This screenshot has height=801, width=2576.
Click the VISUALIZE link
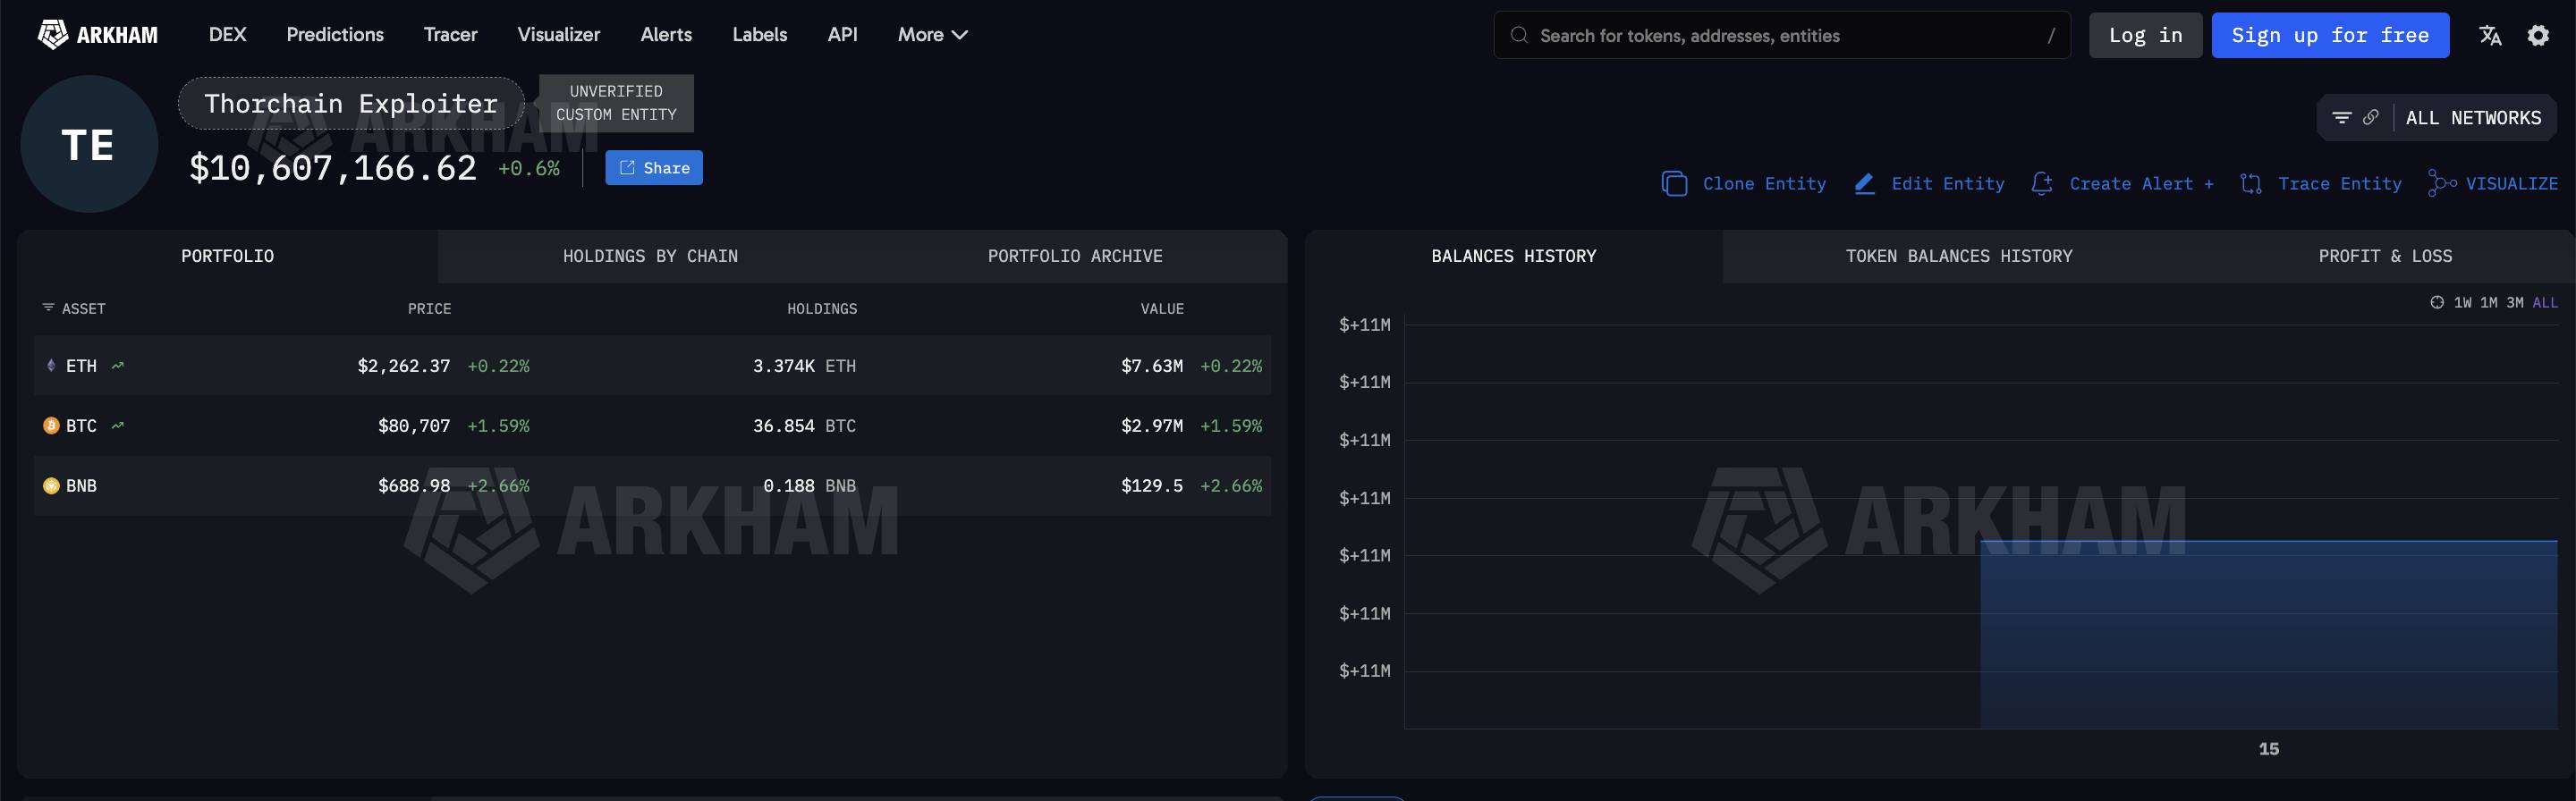pyautogui.click(x=2511, y=184)
